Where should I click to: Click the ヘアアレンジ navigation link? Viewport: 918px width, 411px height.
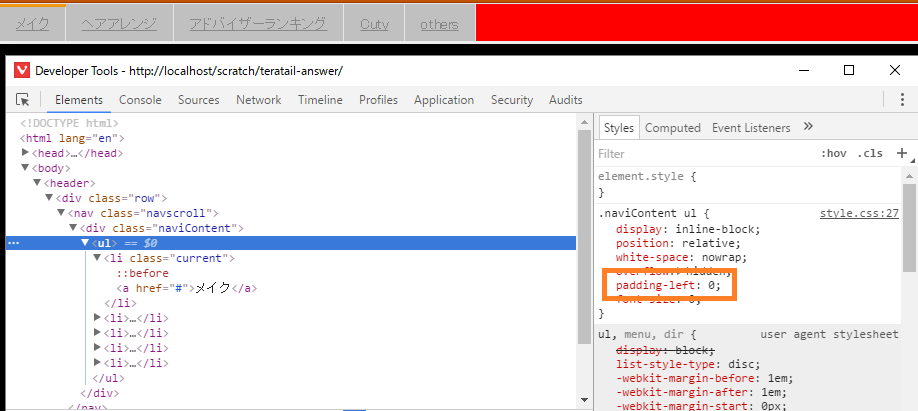[x=118, y=24]
